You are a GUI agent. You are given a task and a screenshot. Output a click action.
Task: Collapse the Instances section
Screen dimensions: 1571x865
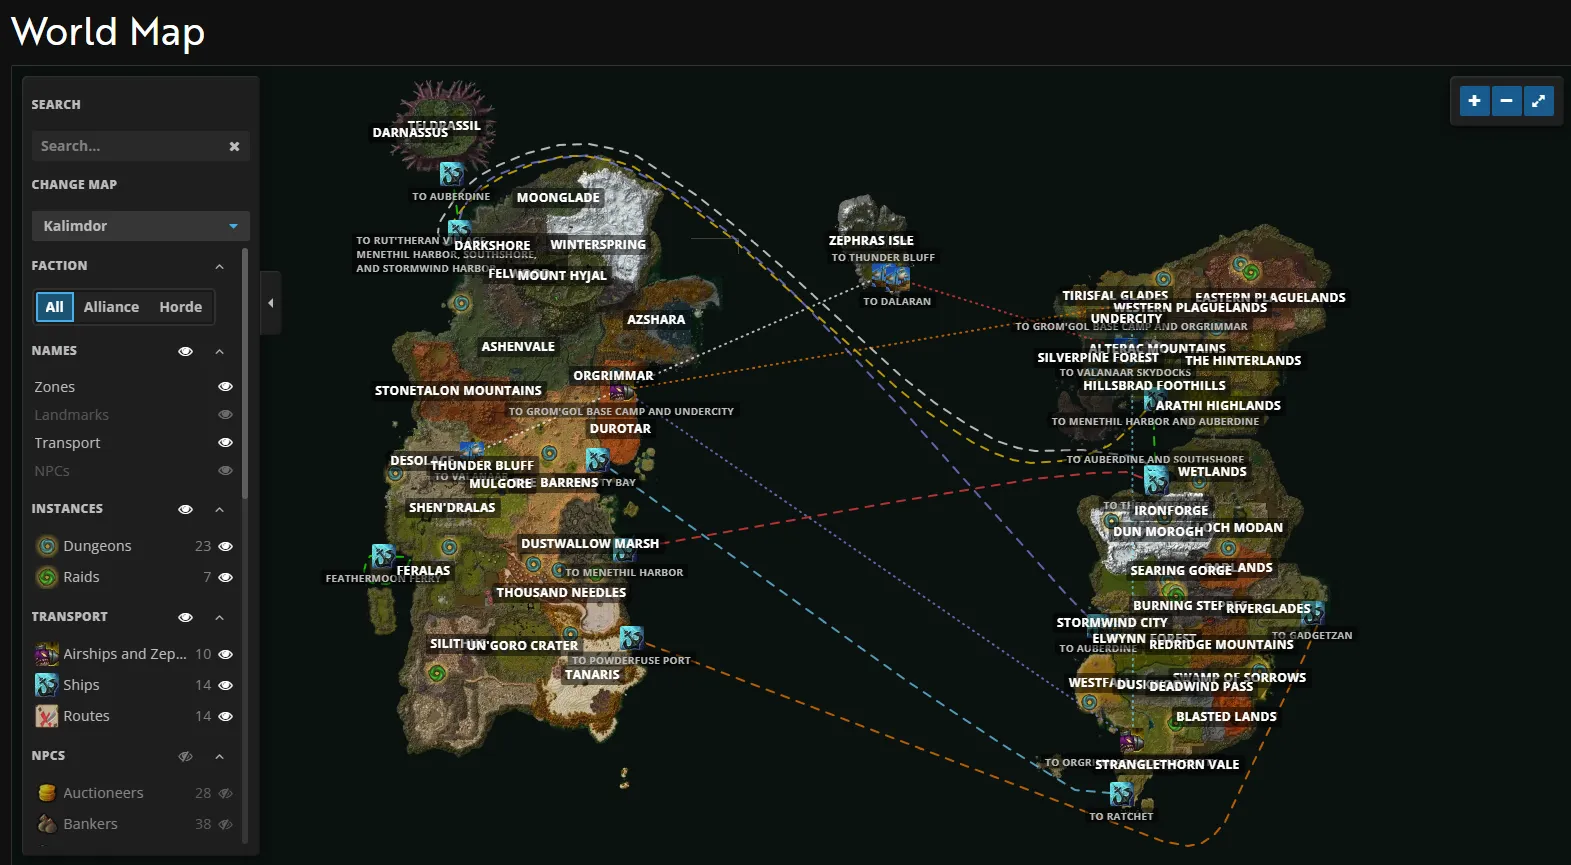point(219,509)
